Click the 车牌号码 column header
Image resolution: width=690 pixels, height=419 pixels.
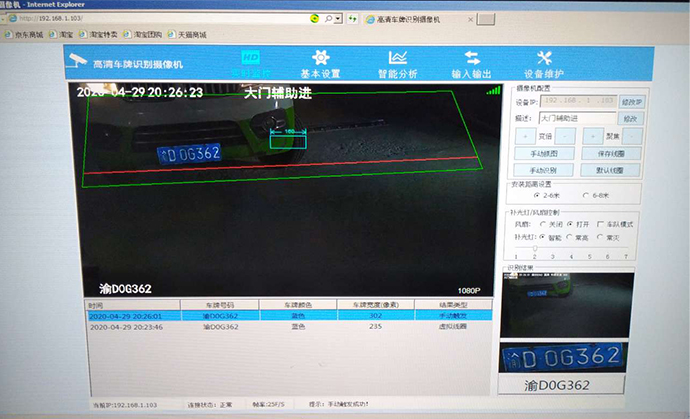tap(217, 304)
